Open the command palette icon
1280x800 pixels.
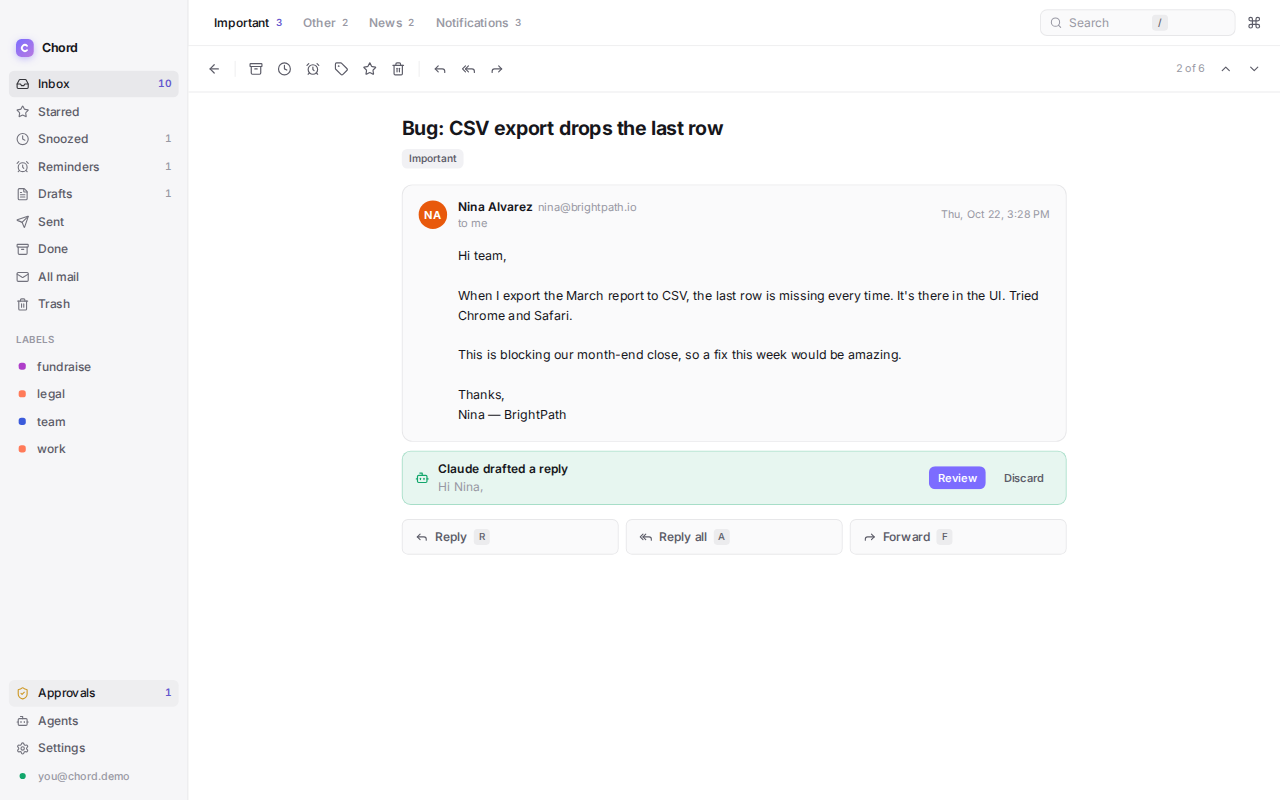pyautogui.click(x=1254, y=23)
